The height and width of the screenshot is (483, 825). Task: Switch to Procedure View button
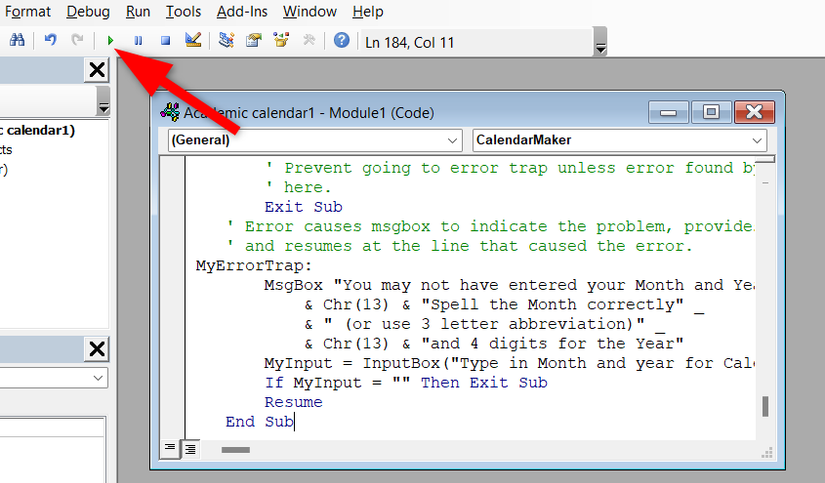tap(170, 448)
